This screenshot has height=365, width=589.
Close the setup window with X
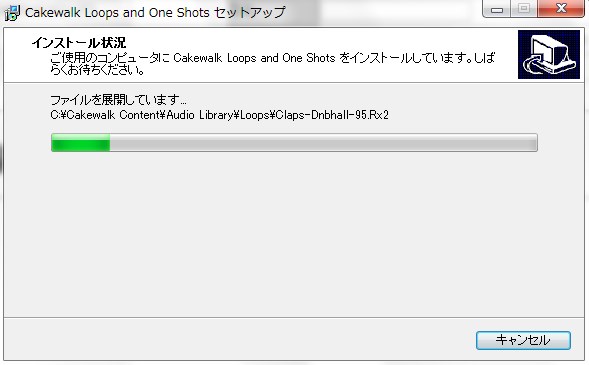(561, 9)
